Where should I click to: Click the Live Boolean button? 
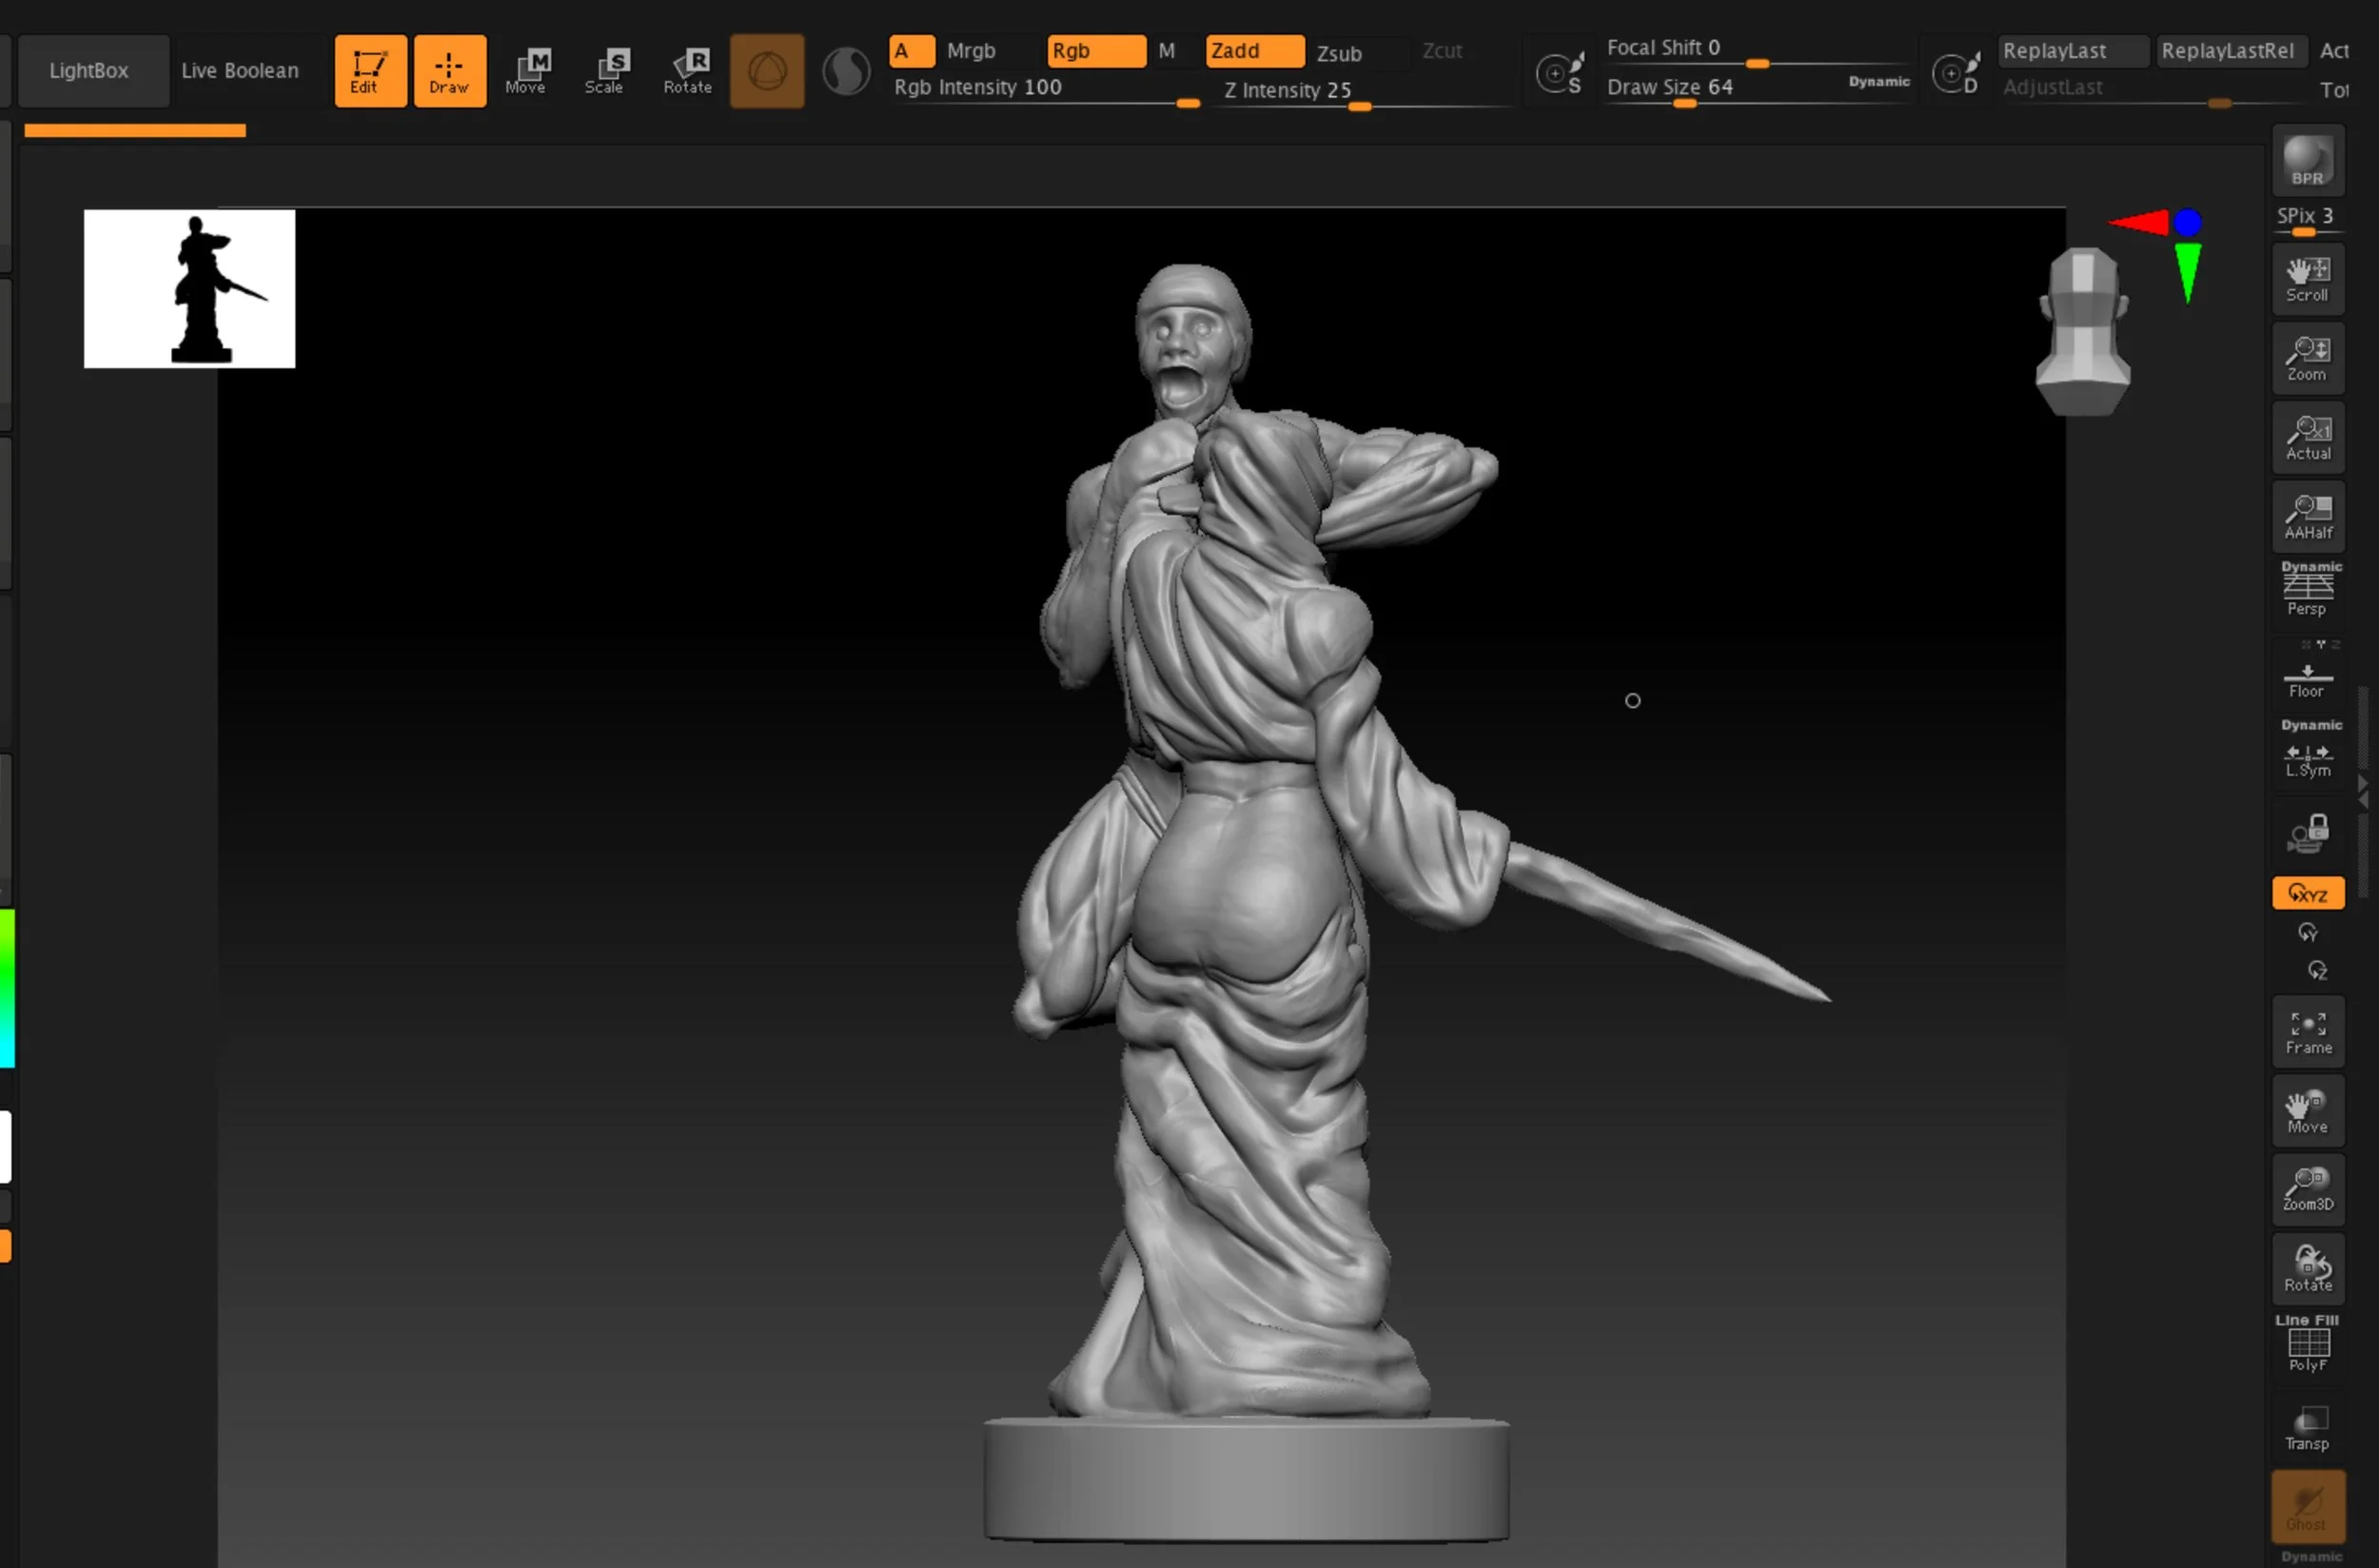[240, 70]
